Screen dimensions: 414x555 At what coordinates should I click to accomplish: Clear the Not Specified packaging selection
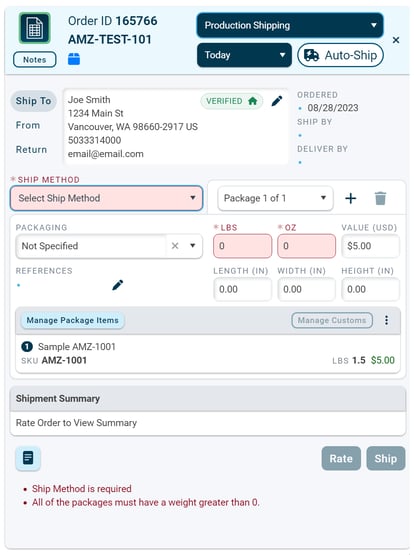(175, 246)
